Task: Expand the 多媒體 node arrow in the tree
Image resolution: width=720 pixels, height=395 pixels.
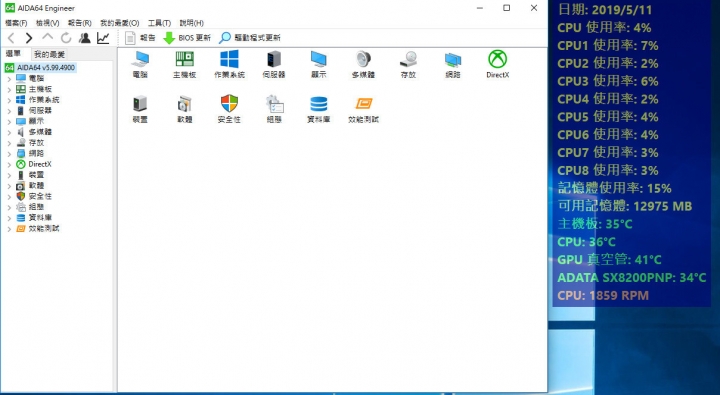Action: [9, 132]
